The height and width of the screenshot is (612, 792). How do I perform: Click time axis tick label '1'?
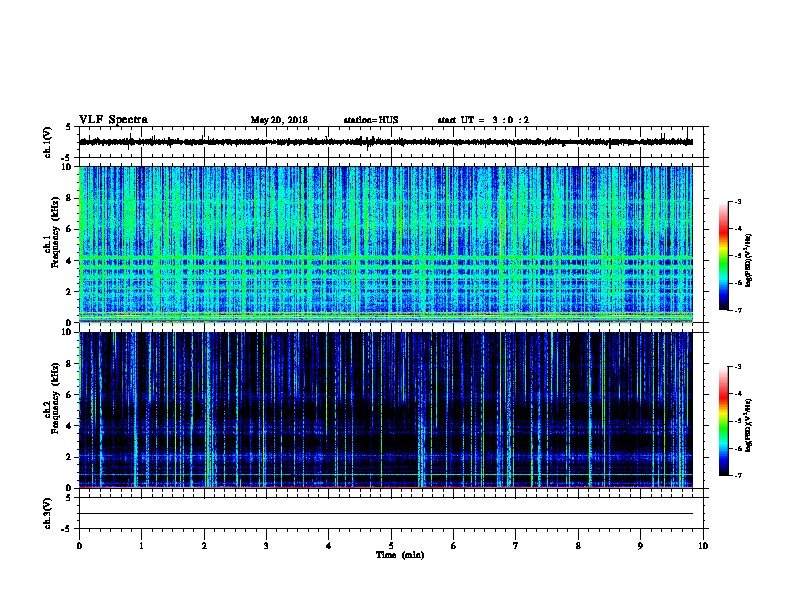(x=141, y=546)
